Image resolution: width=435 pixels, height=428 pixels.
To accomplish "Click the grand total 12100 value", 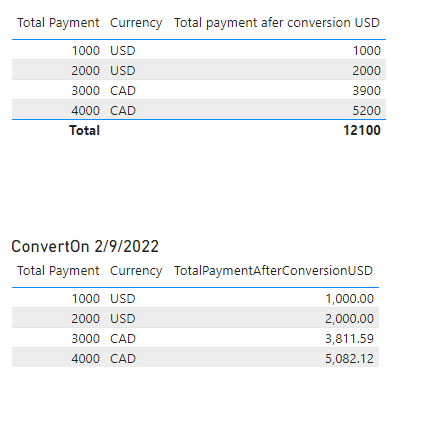I will point(362,130).
